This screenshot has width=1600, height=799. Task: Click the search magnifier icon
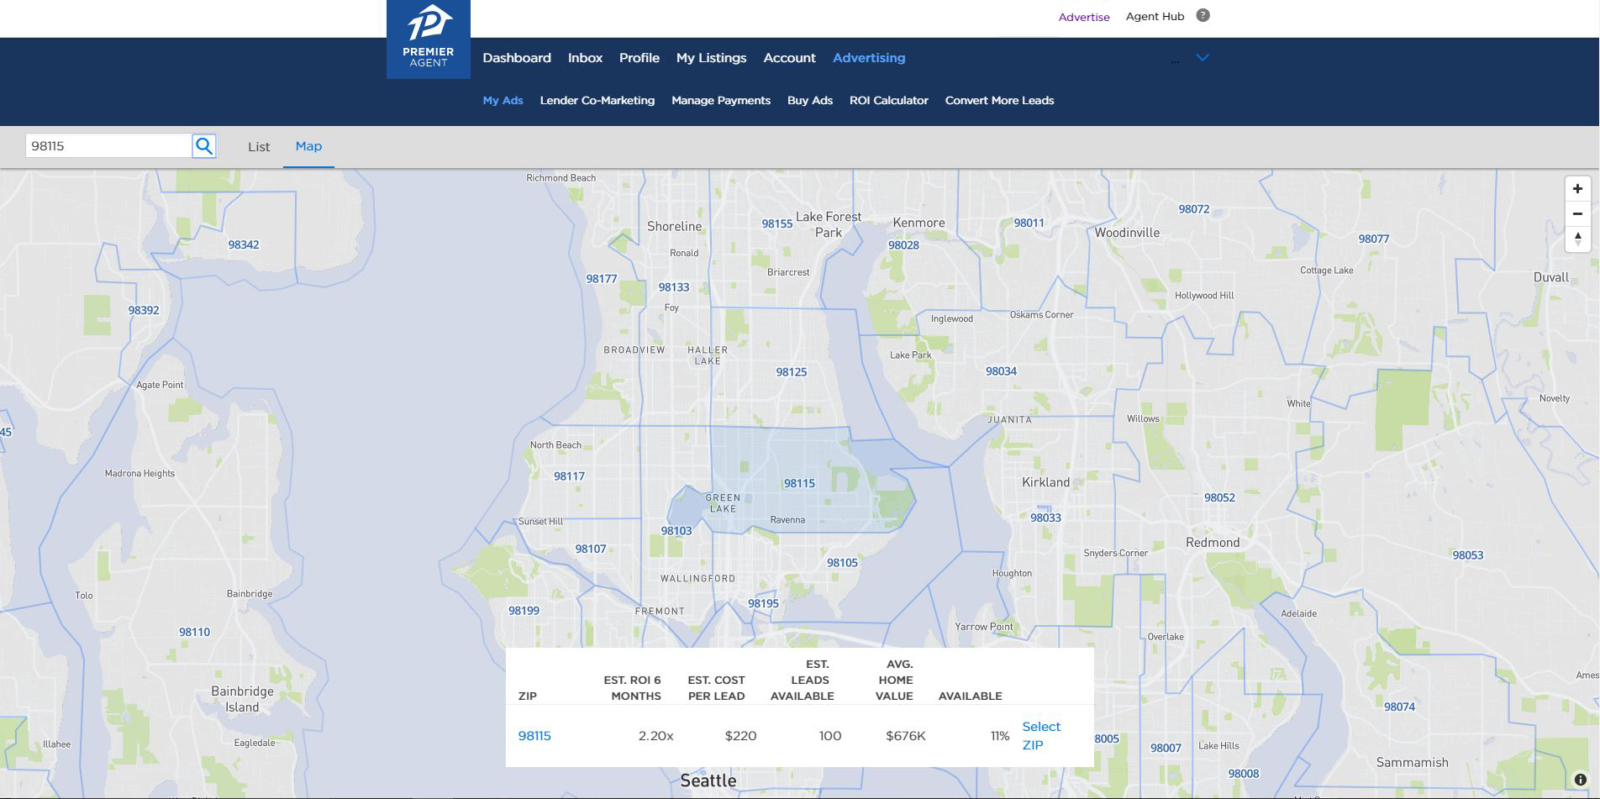[204, 146]
